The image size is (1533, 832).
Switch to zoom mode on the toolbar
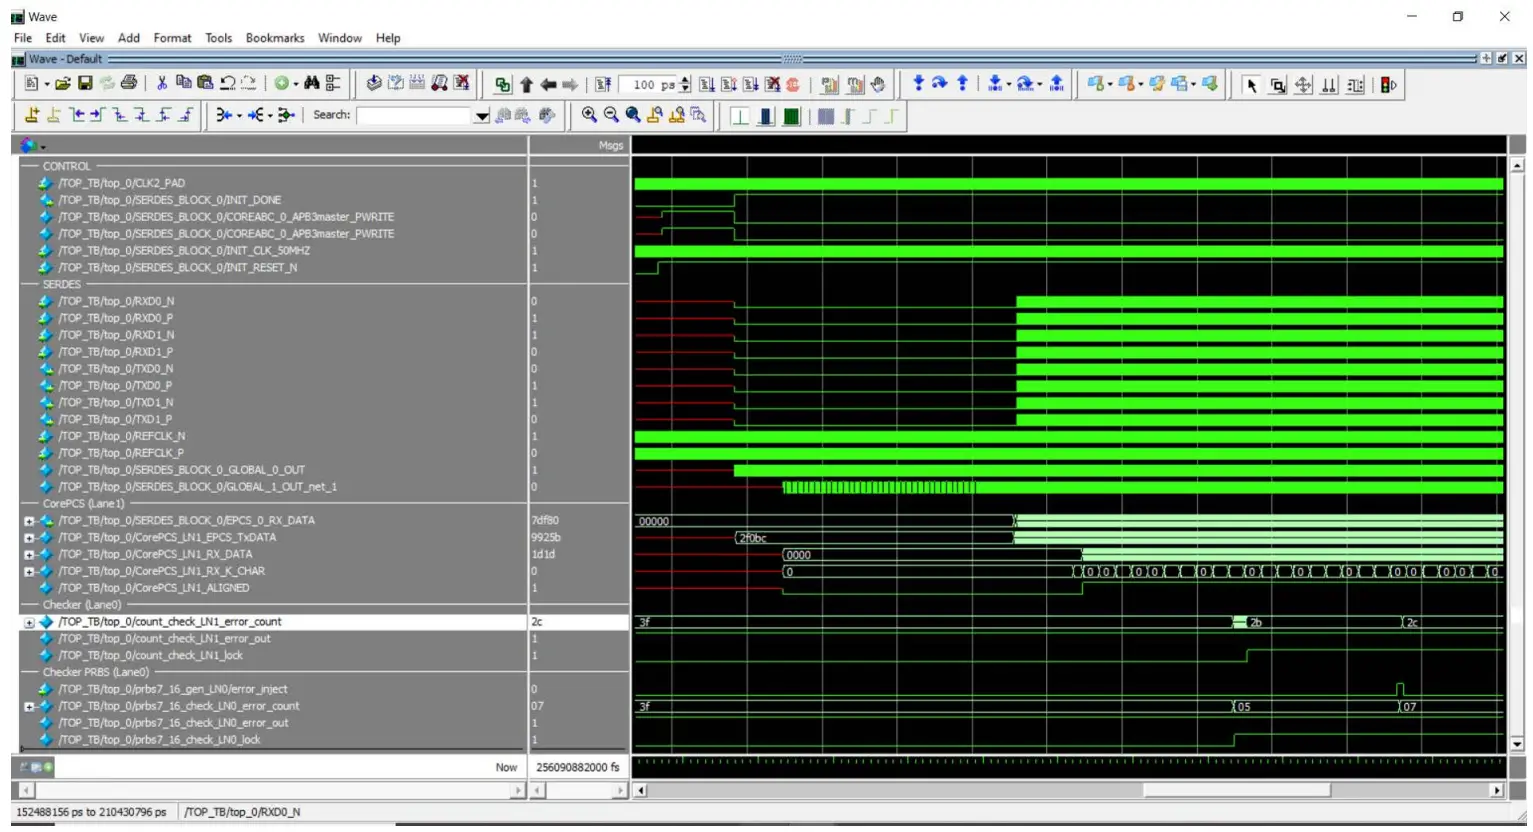point(1277,84)
